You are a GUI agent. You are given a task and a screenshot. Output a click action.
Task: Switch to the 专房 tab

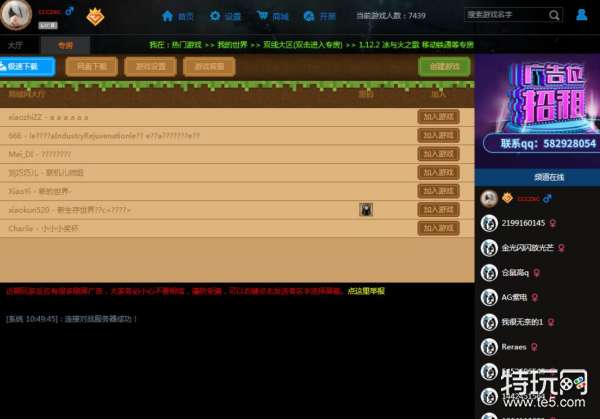tap(65, 45)
